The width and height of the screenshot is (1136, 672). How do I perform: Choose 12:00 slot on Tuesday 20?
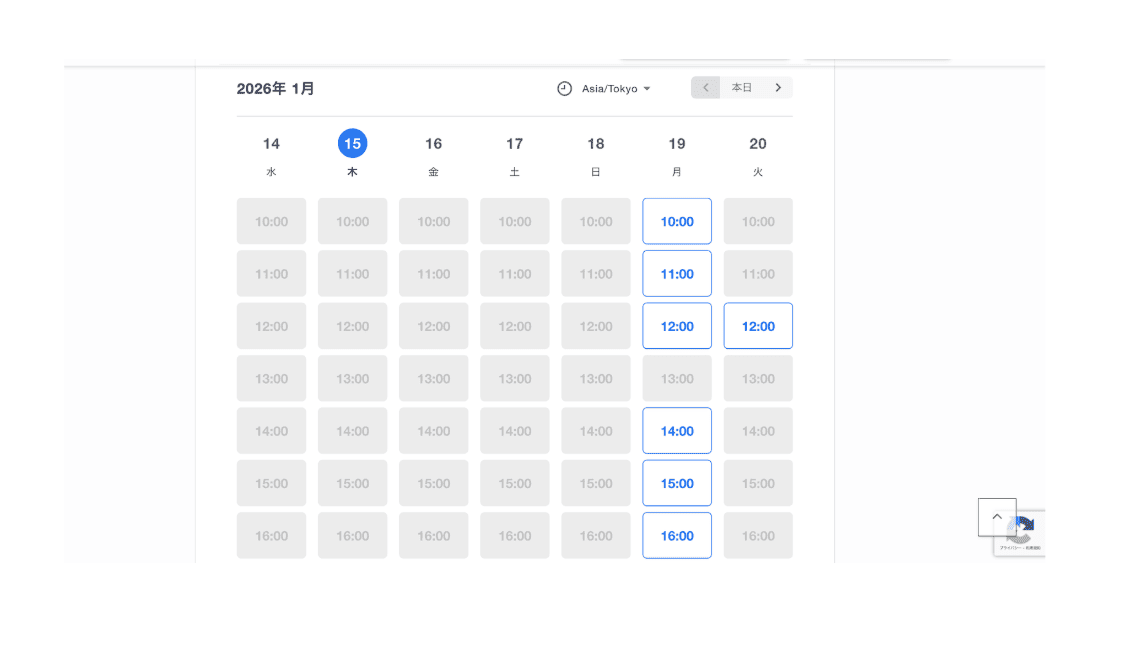point(758,326)
